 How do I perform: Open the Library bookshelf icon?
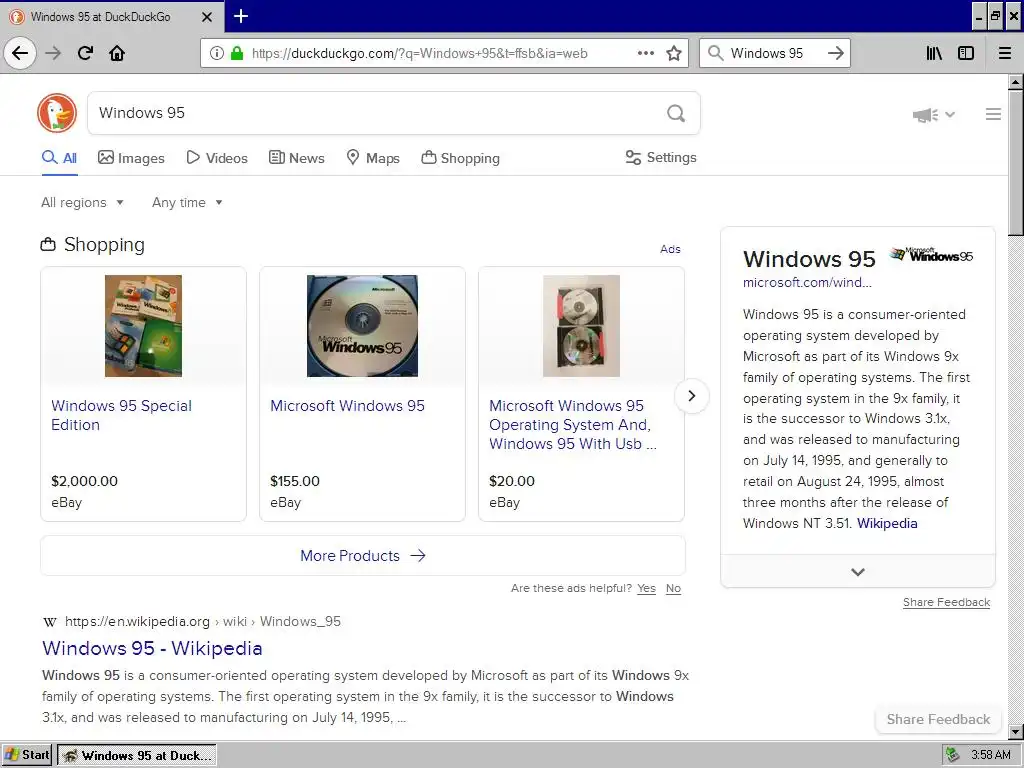coord(935,53)
